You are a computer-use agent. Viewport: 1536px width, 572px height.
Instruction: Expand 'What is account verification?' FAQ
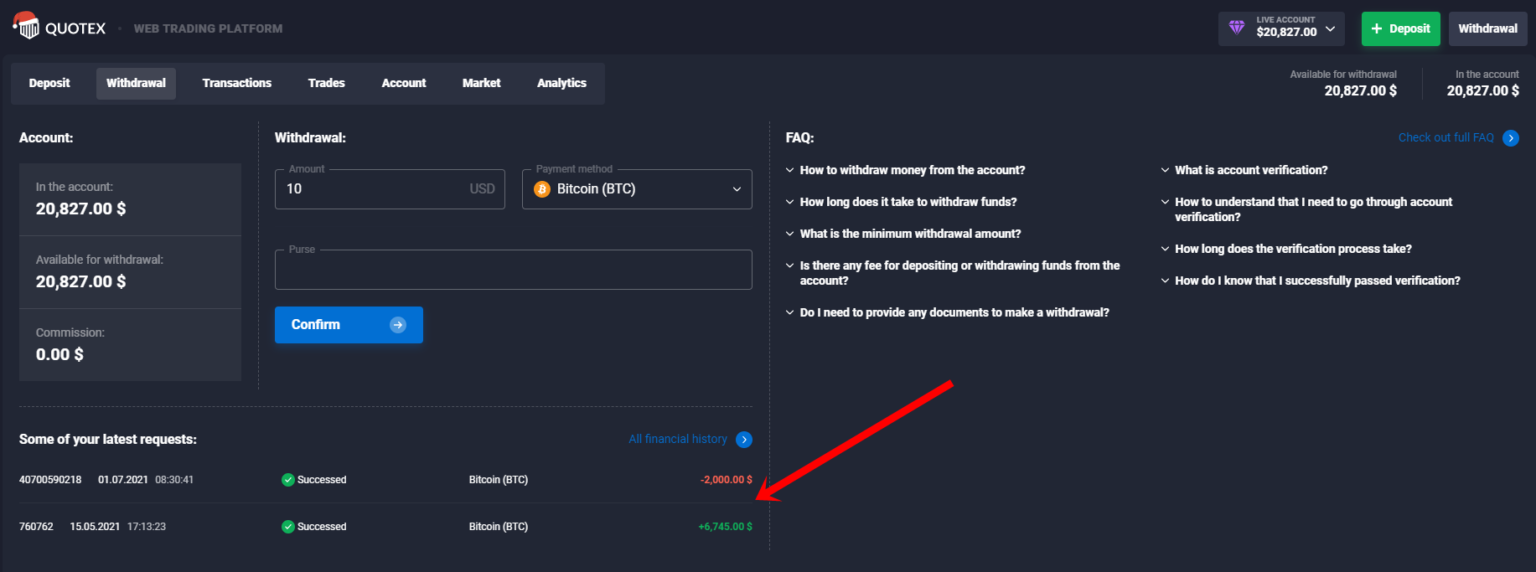(1250, 171)
